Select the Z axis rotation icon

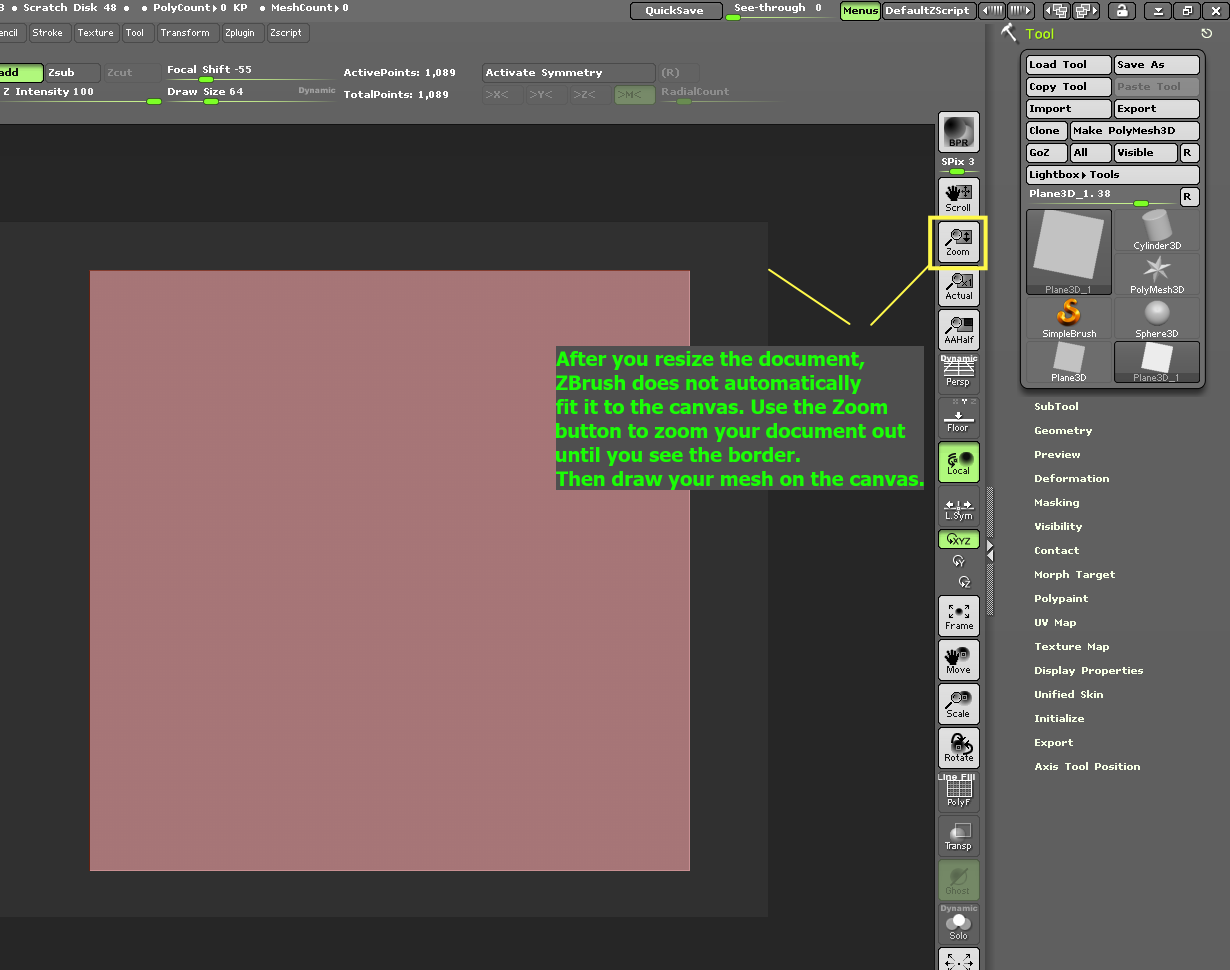tap(963, 581)
